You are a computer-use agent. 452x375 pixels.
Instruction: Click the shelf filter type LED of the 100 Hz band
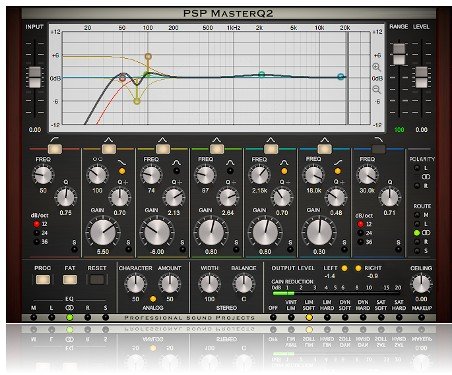122,171
